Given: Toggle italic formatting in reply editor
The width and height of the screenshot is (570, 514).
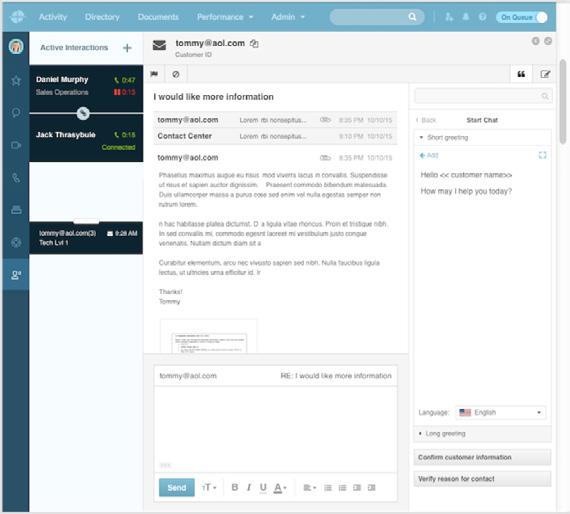Looking at the screenshot, I should (249, 487).
